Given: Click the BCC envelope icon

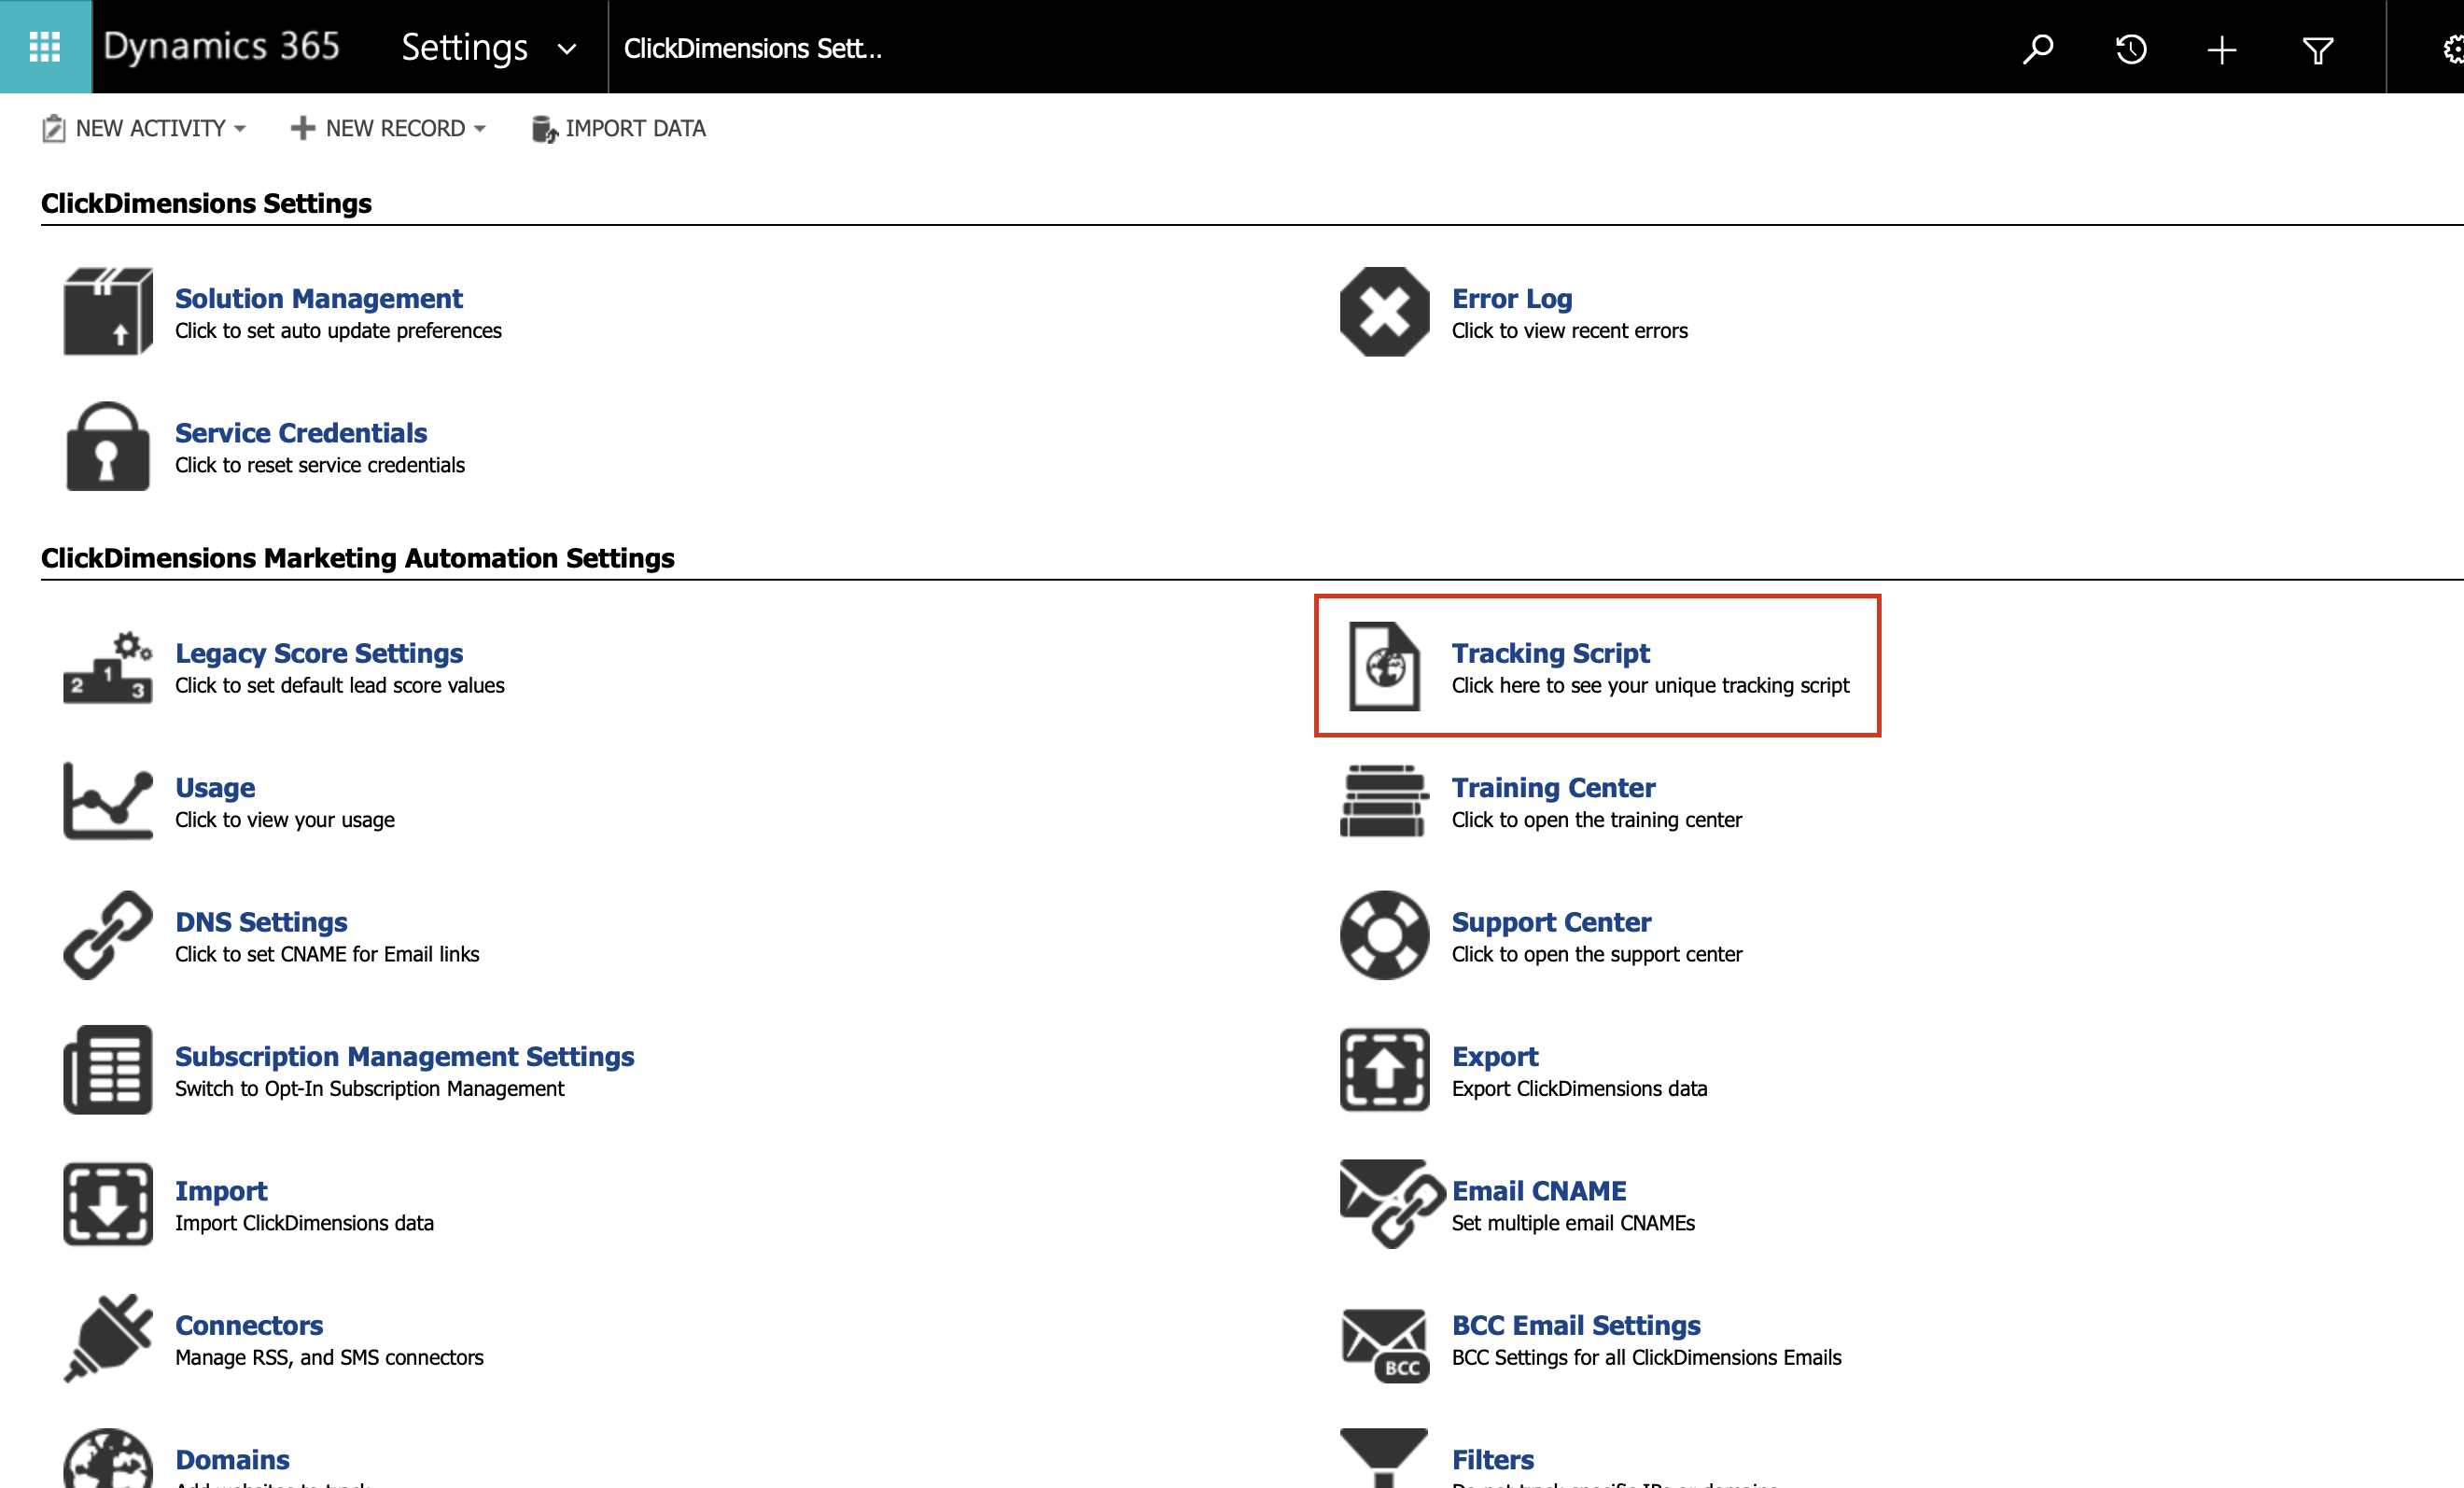Looking at the screenshot, I should (x=1384, y=1343).
